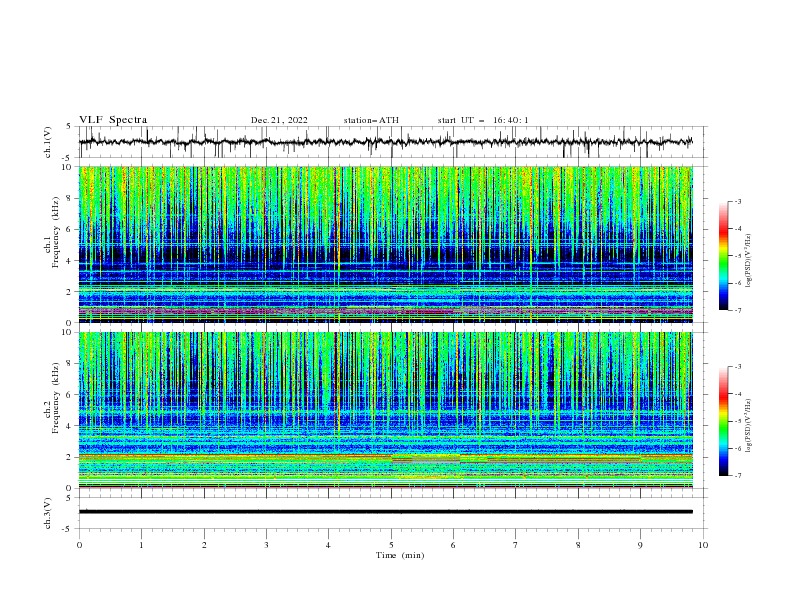
Task: Click inside the ch.1 spectrogram panel
Action: point(386,244)
